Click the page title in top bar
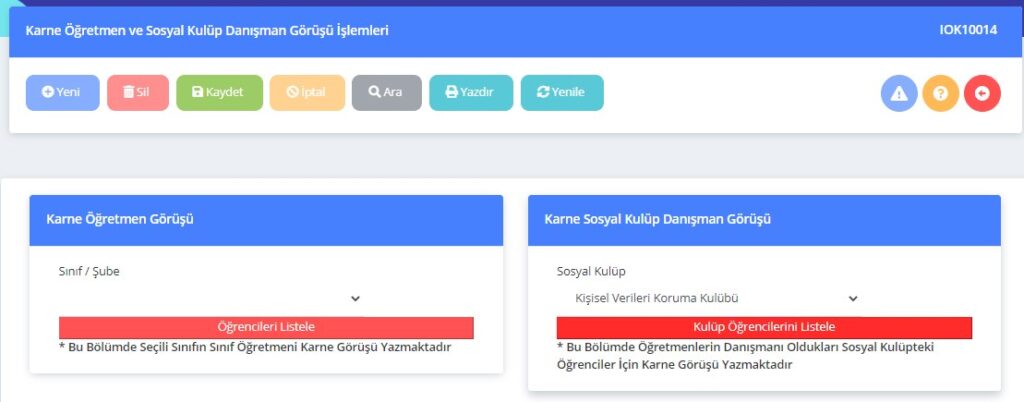 coord(207,31)
